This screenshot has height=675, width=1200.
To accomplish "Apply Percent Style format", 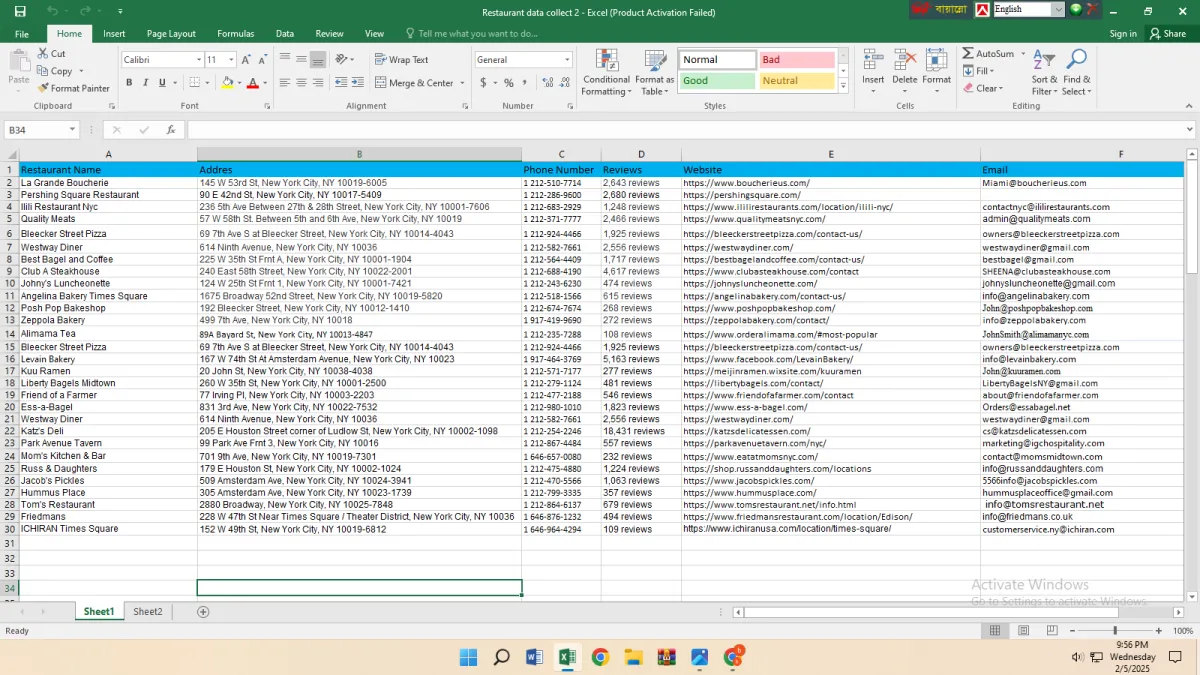I will pyautogui.click(x=509, y=83).
